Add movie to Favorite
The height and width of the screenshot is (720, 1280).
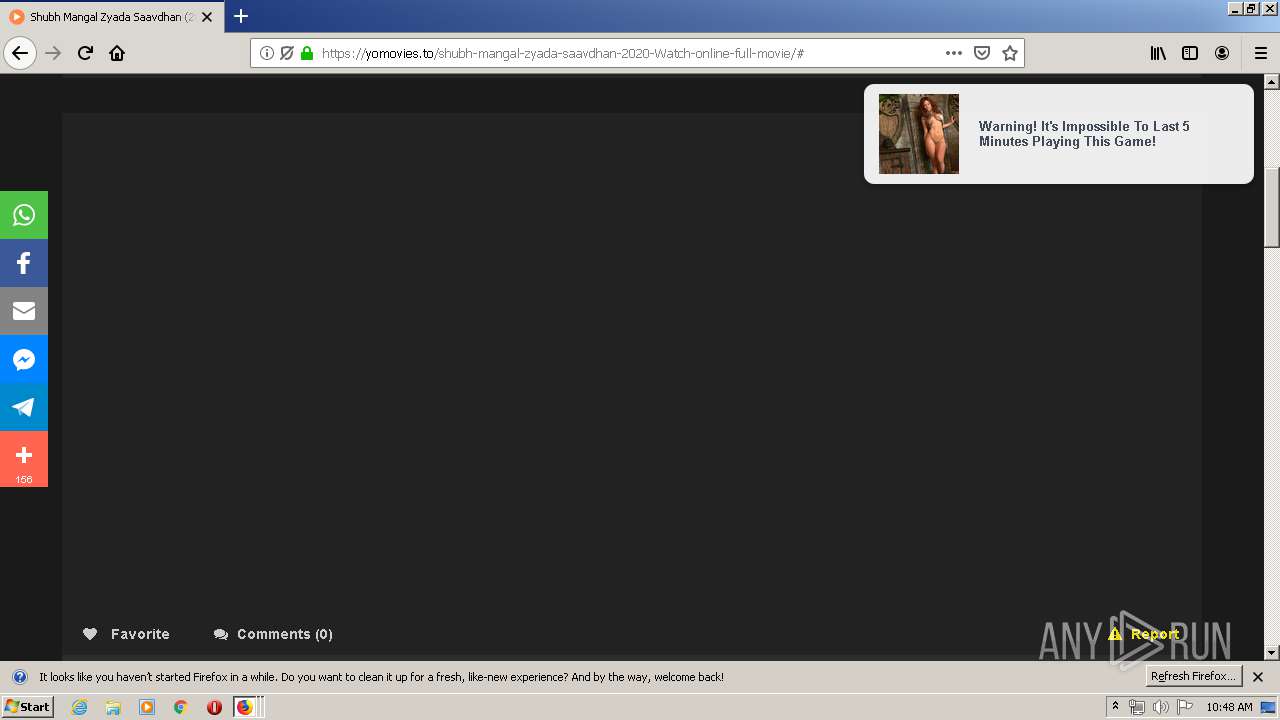tap(126, 634)
